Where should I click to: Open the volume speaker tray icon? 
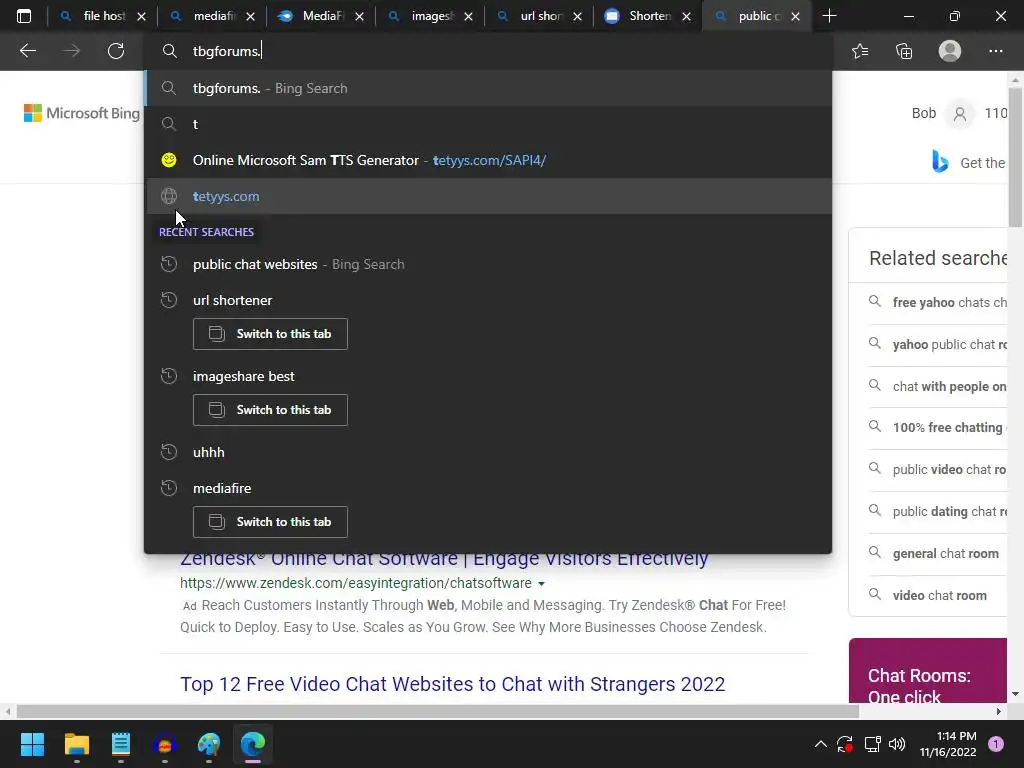[x=897, y=744]
